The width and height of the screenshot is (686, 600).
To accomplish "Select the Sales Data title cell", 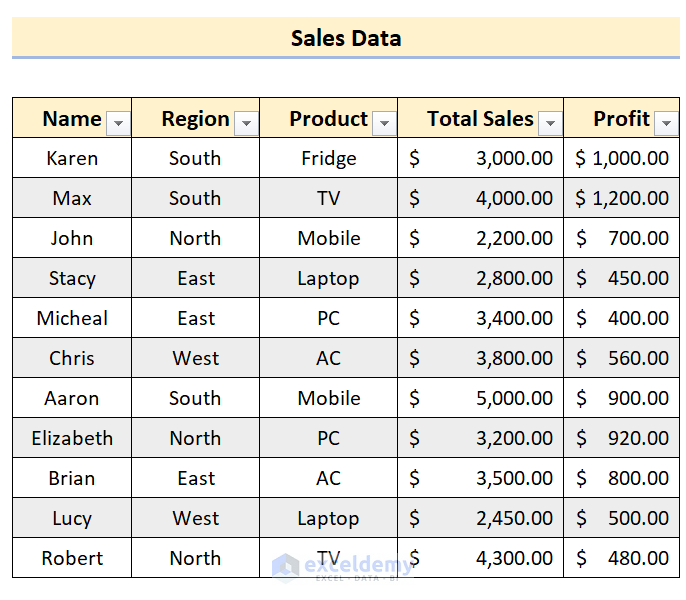I will click(346, 38).
